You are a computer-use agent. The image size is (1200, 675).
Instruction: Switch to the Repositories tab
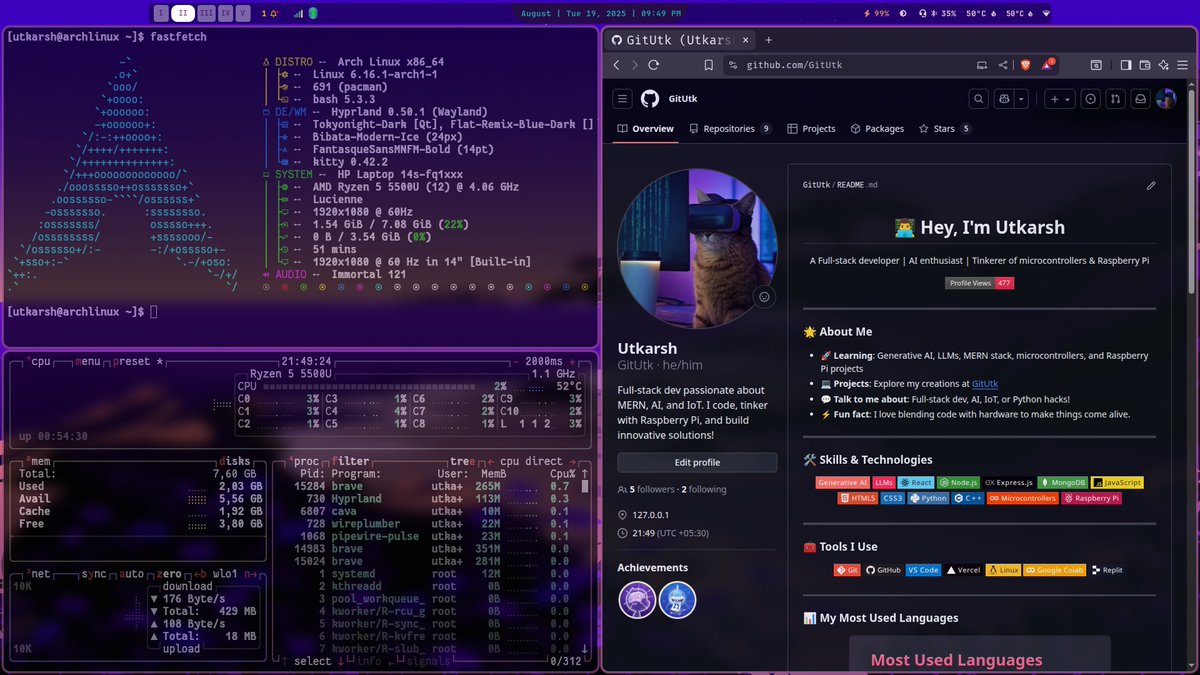click(x=729, y=129)
